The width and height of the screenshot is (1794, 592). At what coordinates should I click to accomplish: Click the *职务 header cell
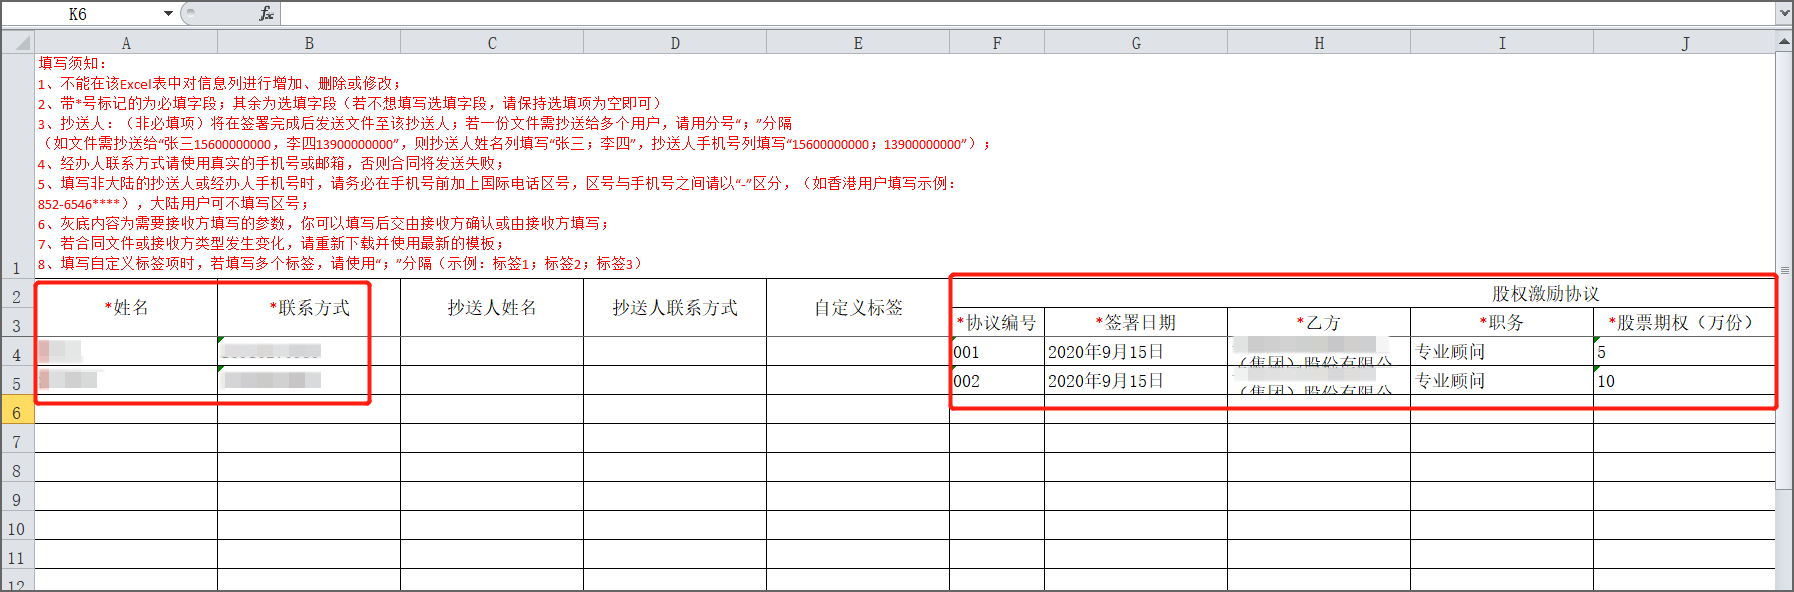1502,322
